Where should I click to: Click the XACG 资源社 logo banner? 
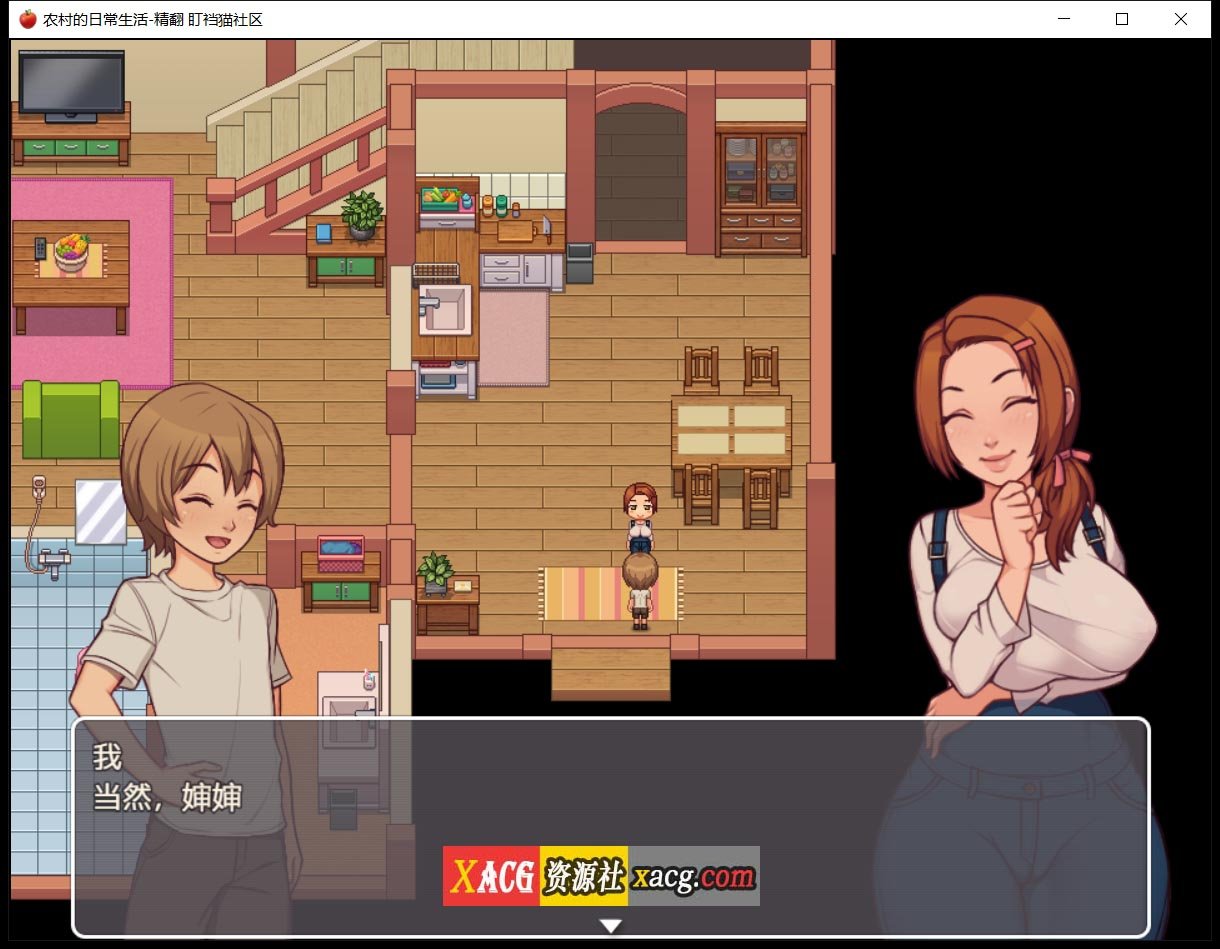click(x=535, y=873)
